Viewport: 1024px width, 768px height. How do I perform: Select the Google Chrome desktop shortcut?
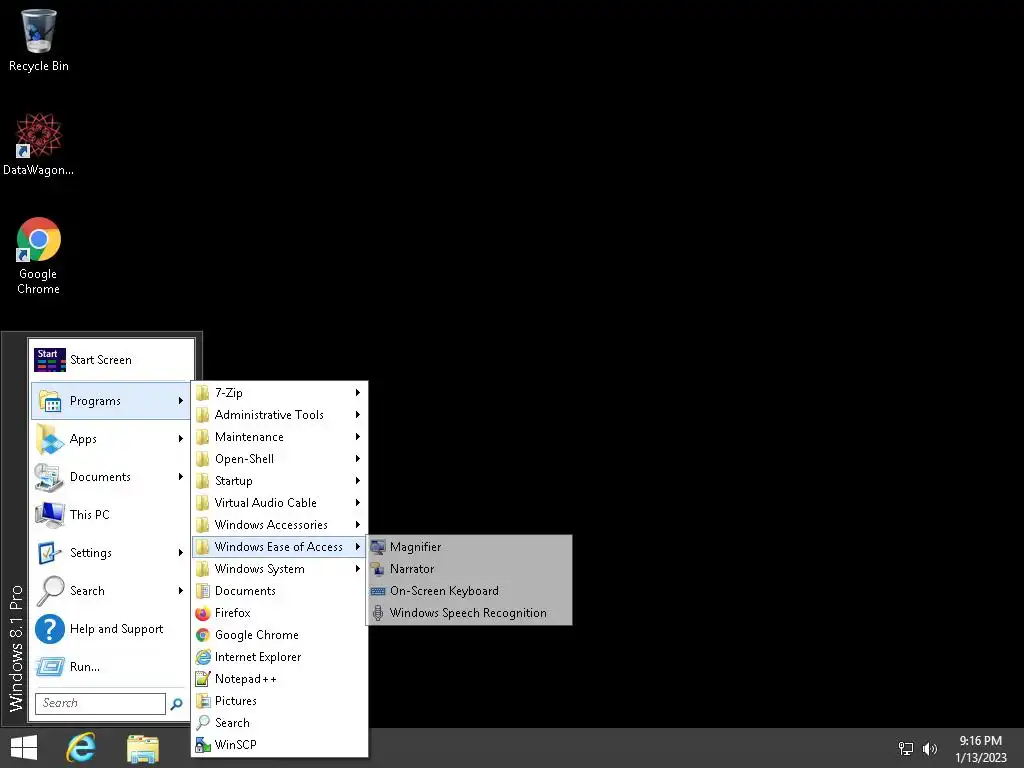39,255
